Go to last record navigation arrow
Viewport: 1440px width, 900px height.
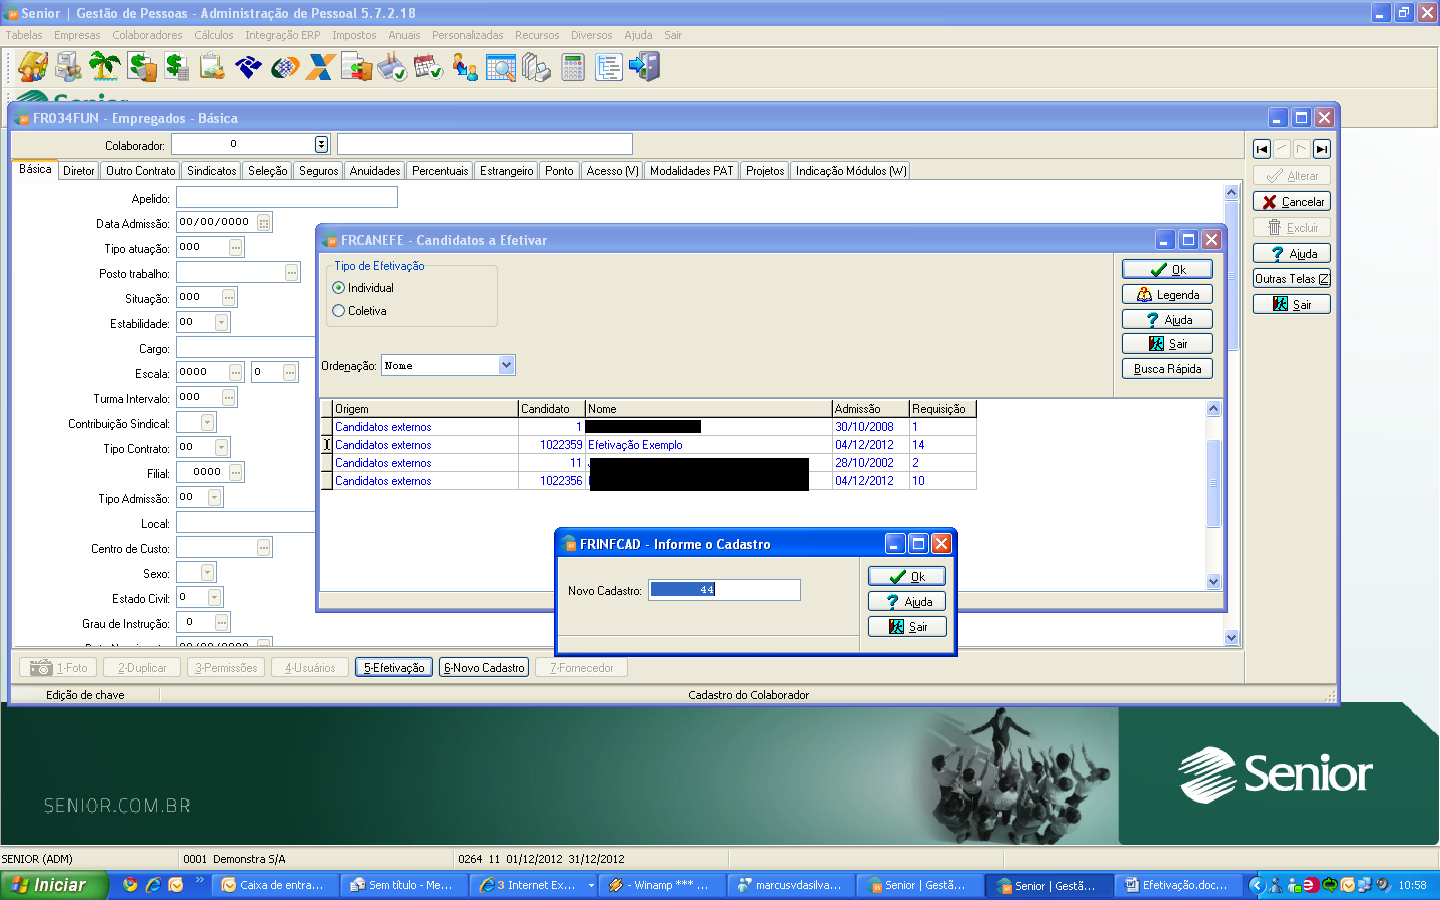coord(1322,149)
